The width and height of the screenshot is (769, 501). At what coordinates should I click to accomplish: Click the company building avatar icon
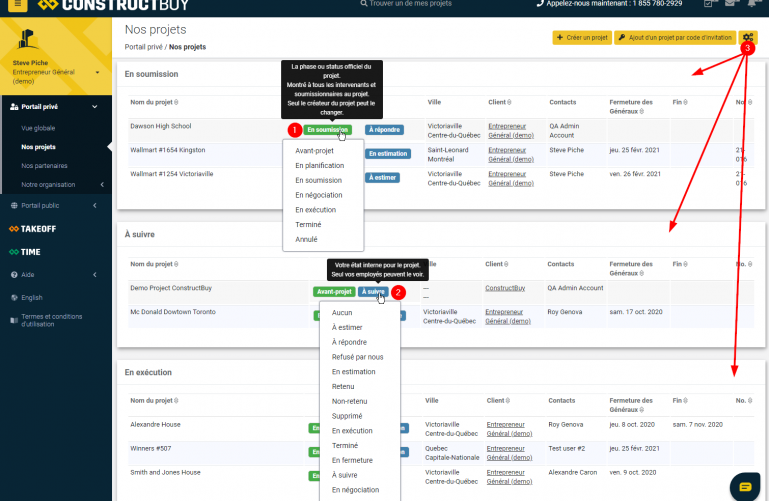[x=27, y=39]
